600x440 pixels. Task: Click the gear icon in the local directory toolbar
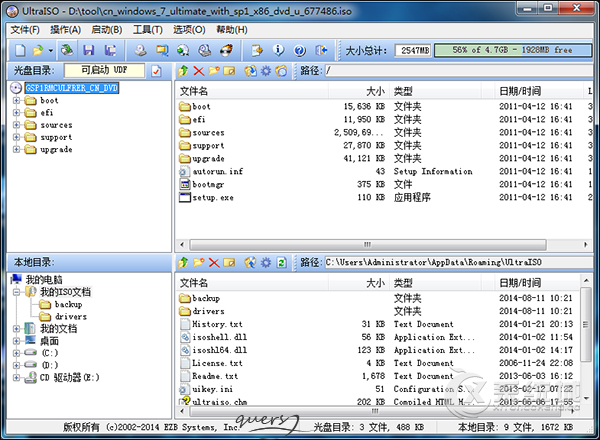(266, 262)
